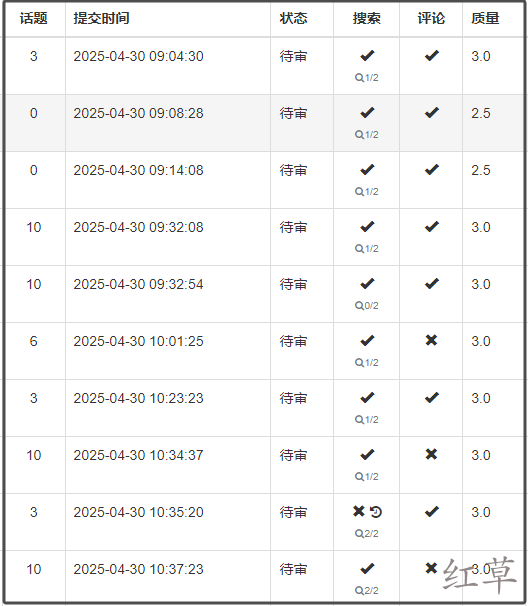
Task: Sort by the 质量 column header
Action: pos(485,19)
